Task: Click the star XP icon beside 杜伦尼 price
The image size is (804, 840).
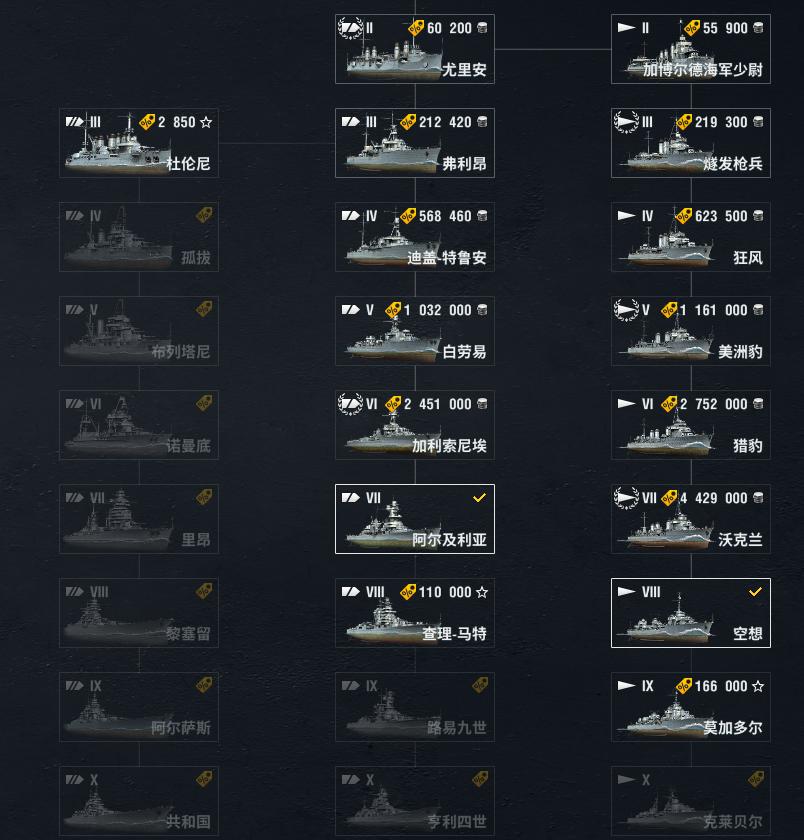Action: coord(206,122)
